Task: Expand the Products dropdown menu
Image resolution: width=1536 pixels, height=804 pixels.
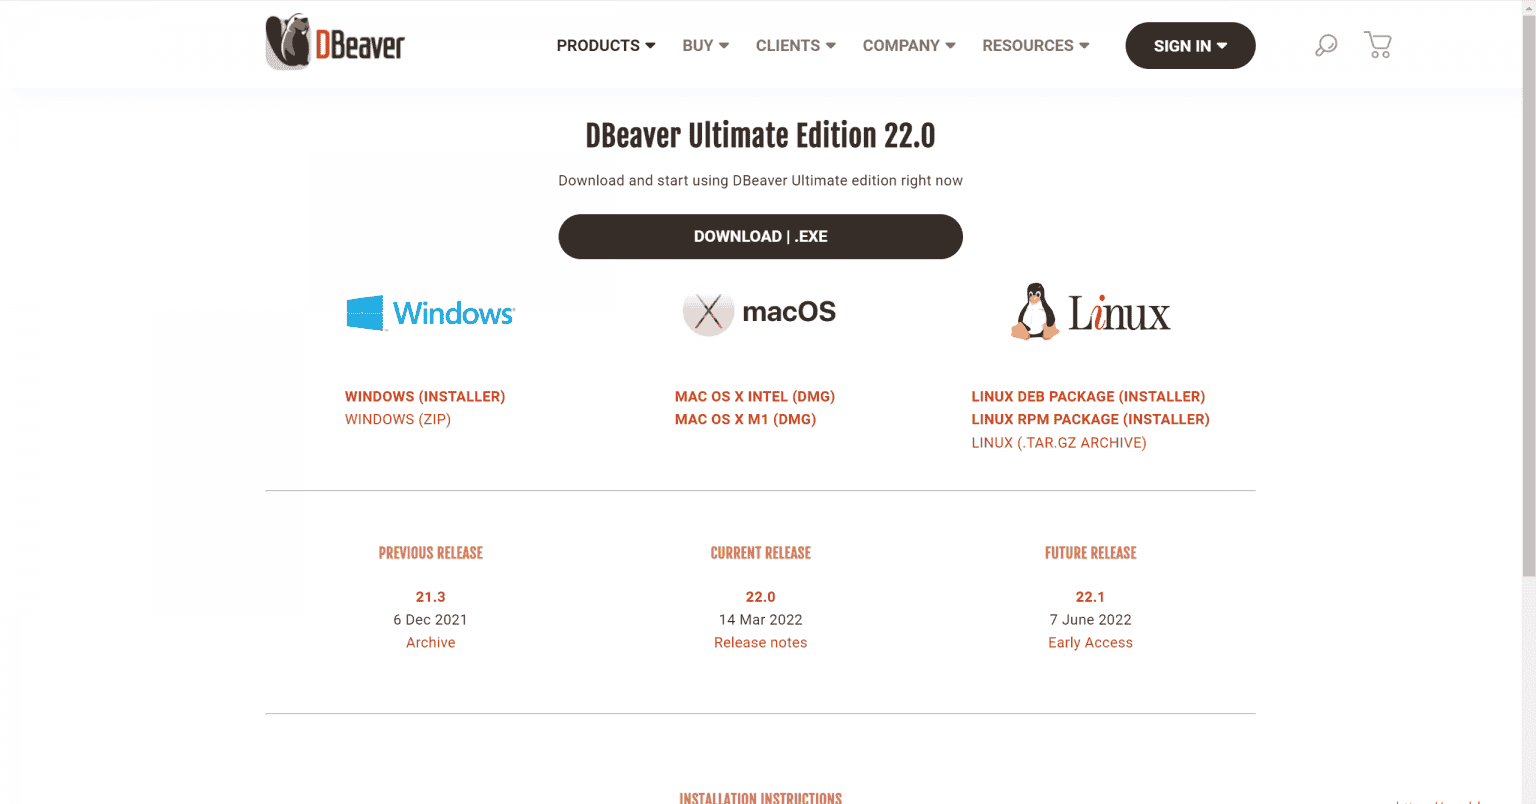Action: (x=605, y=46)
